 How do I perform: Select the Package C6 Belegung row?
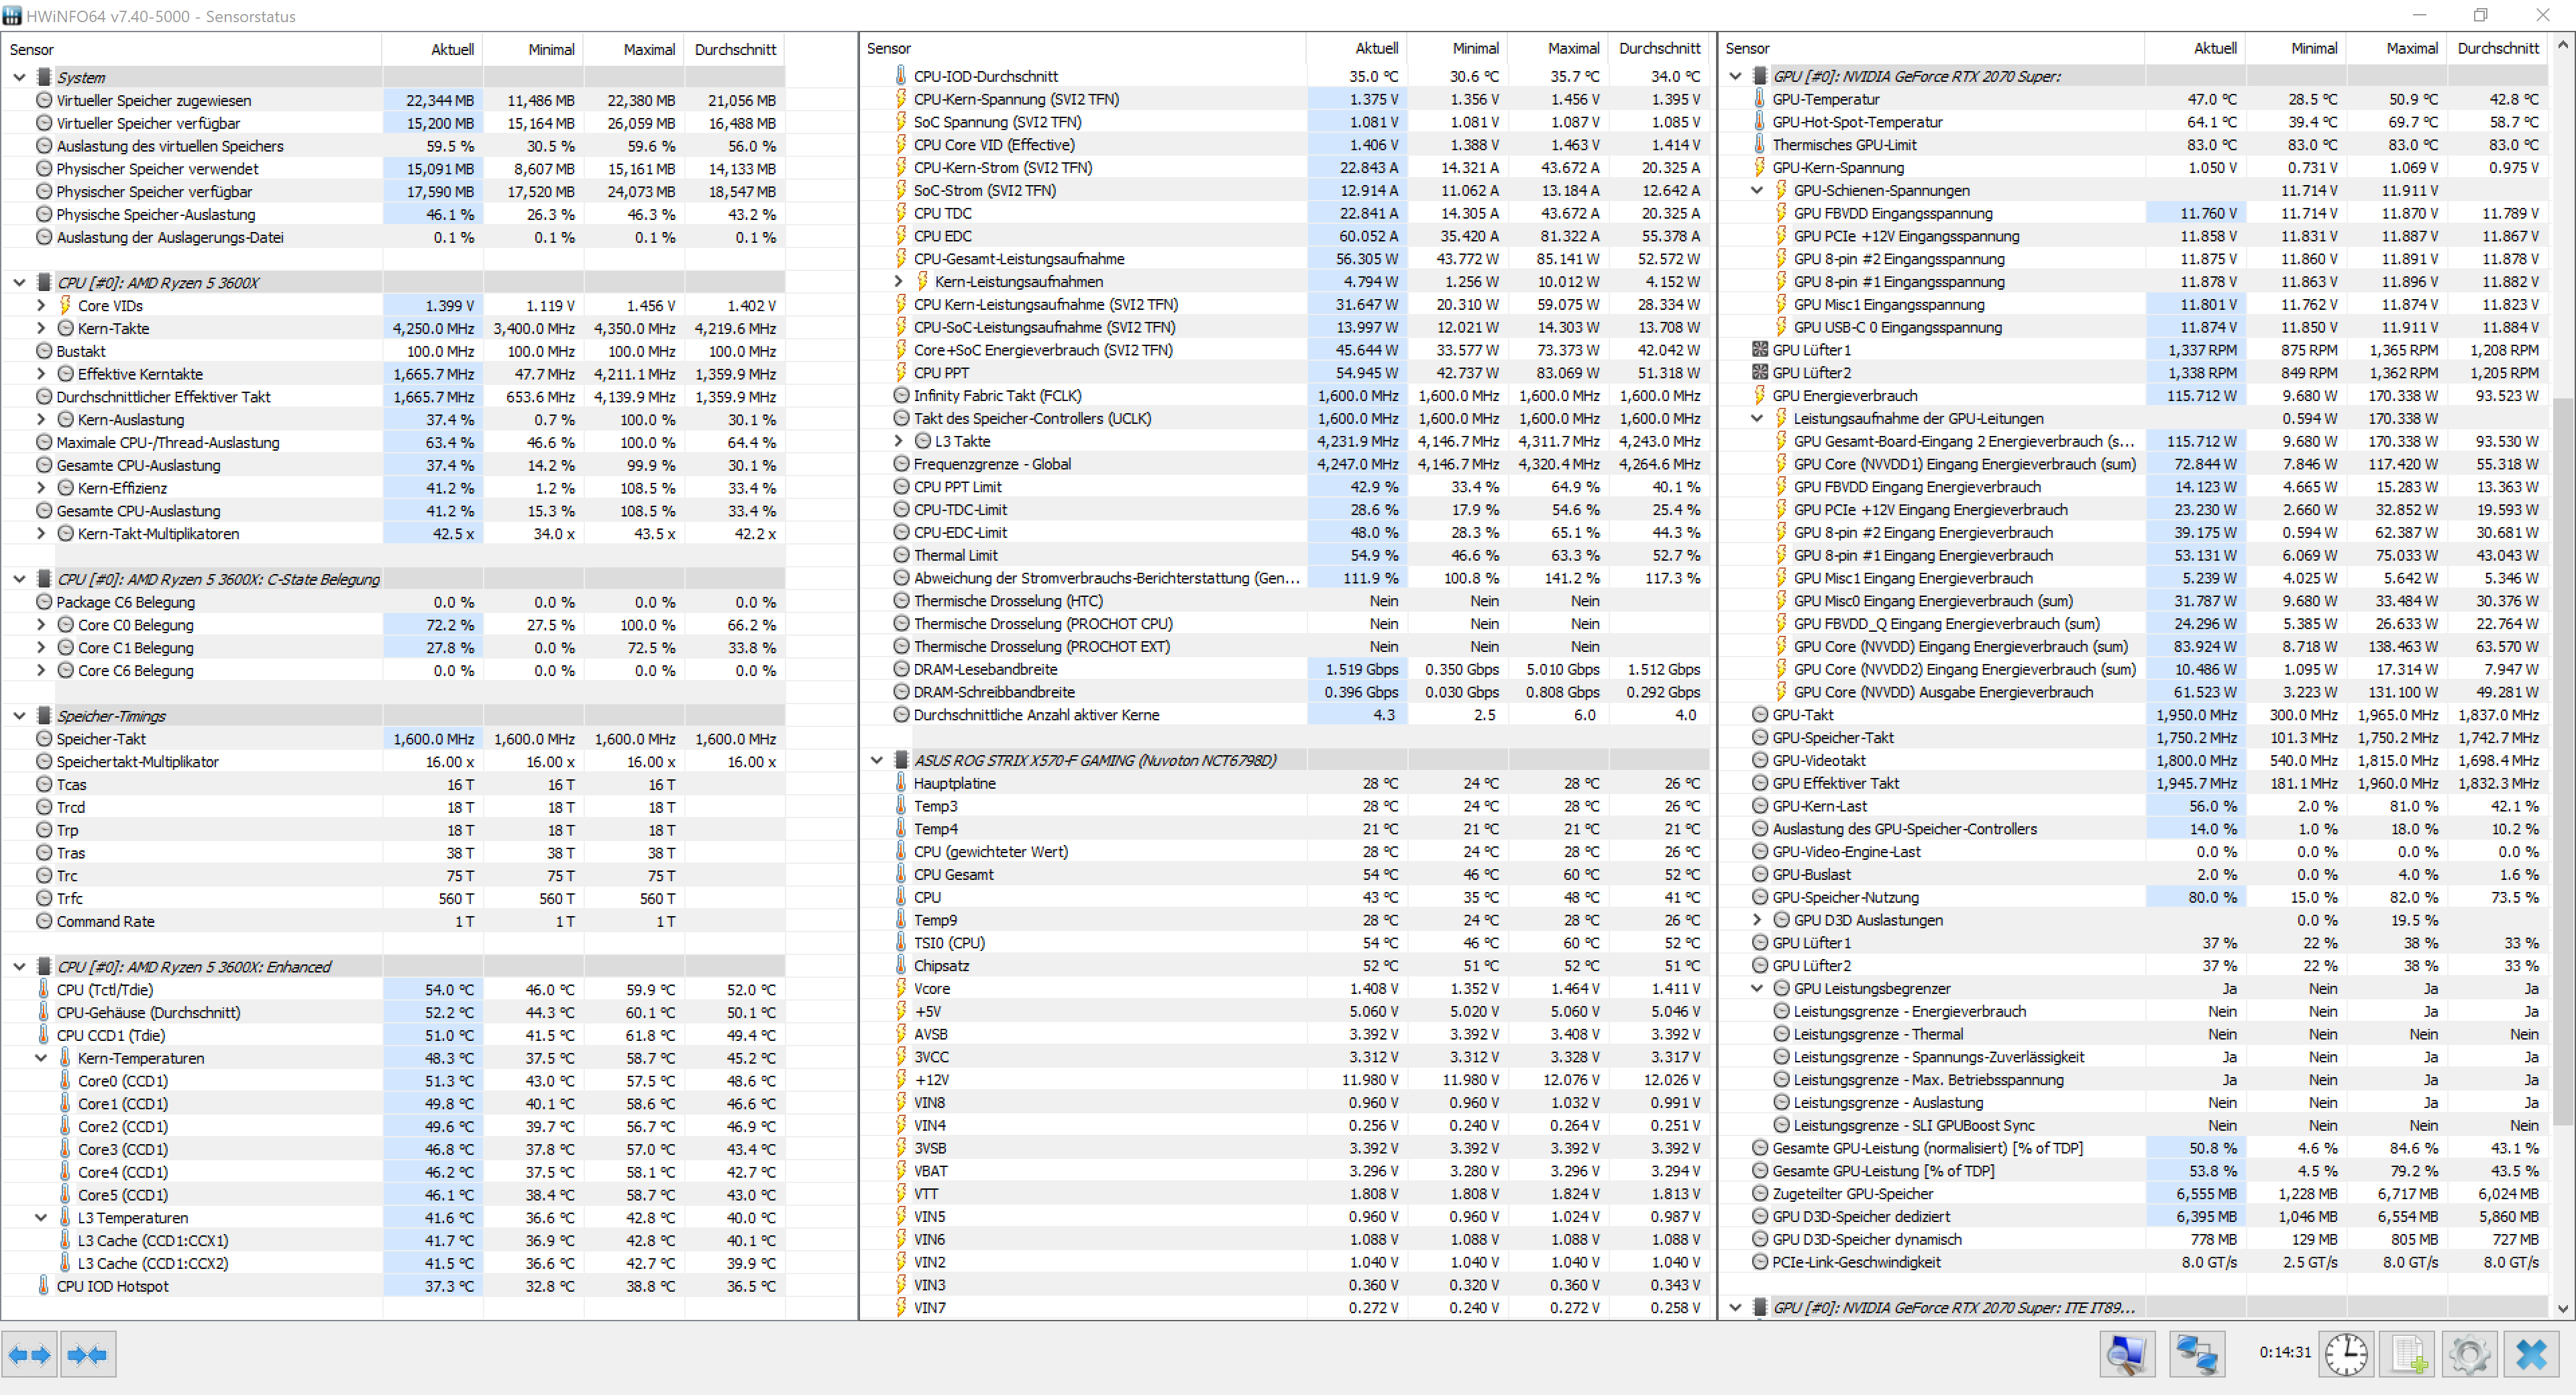tap(393, 602)
